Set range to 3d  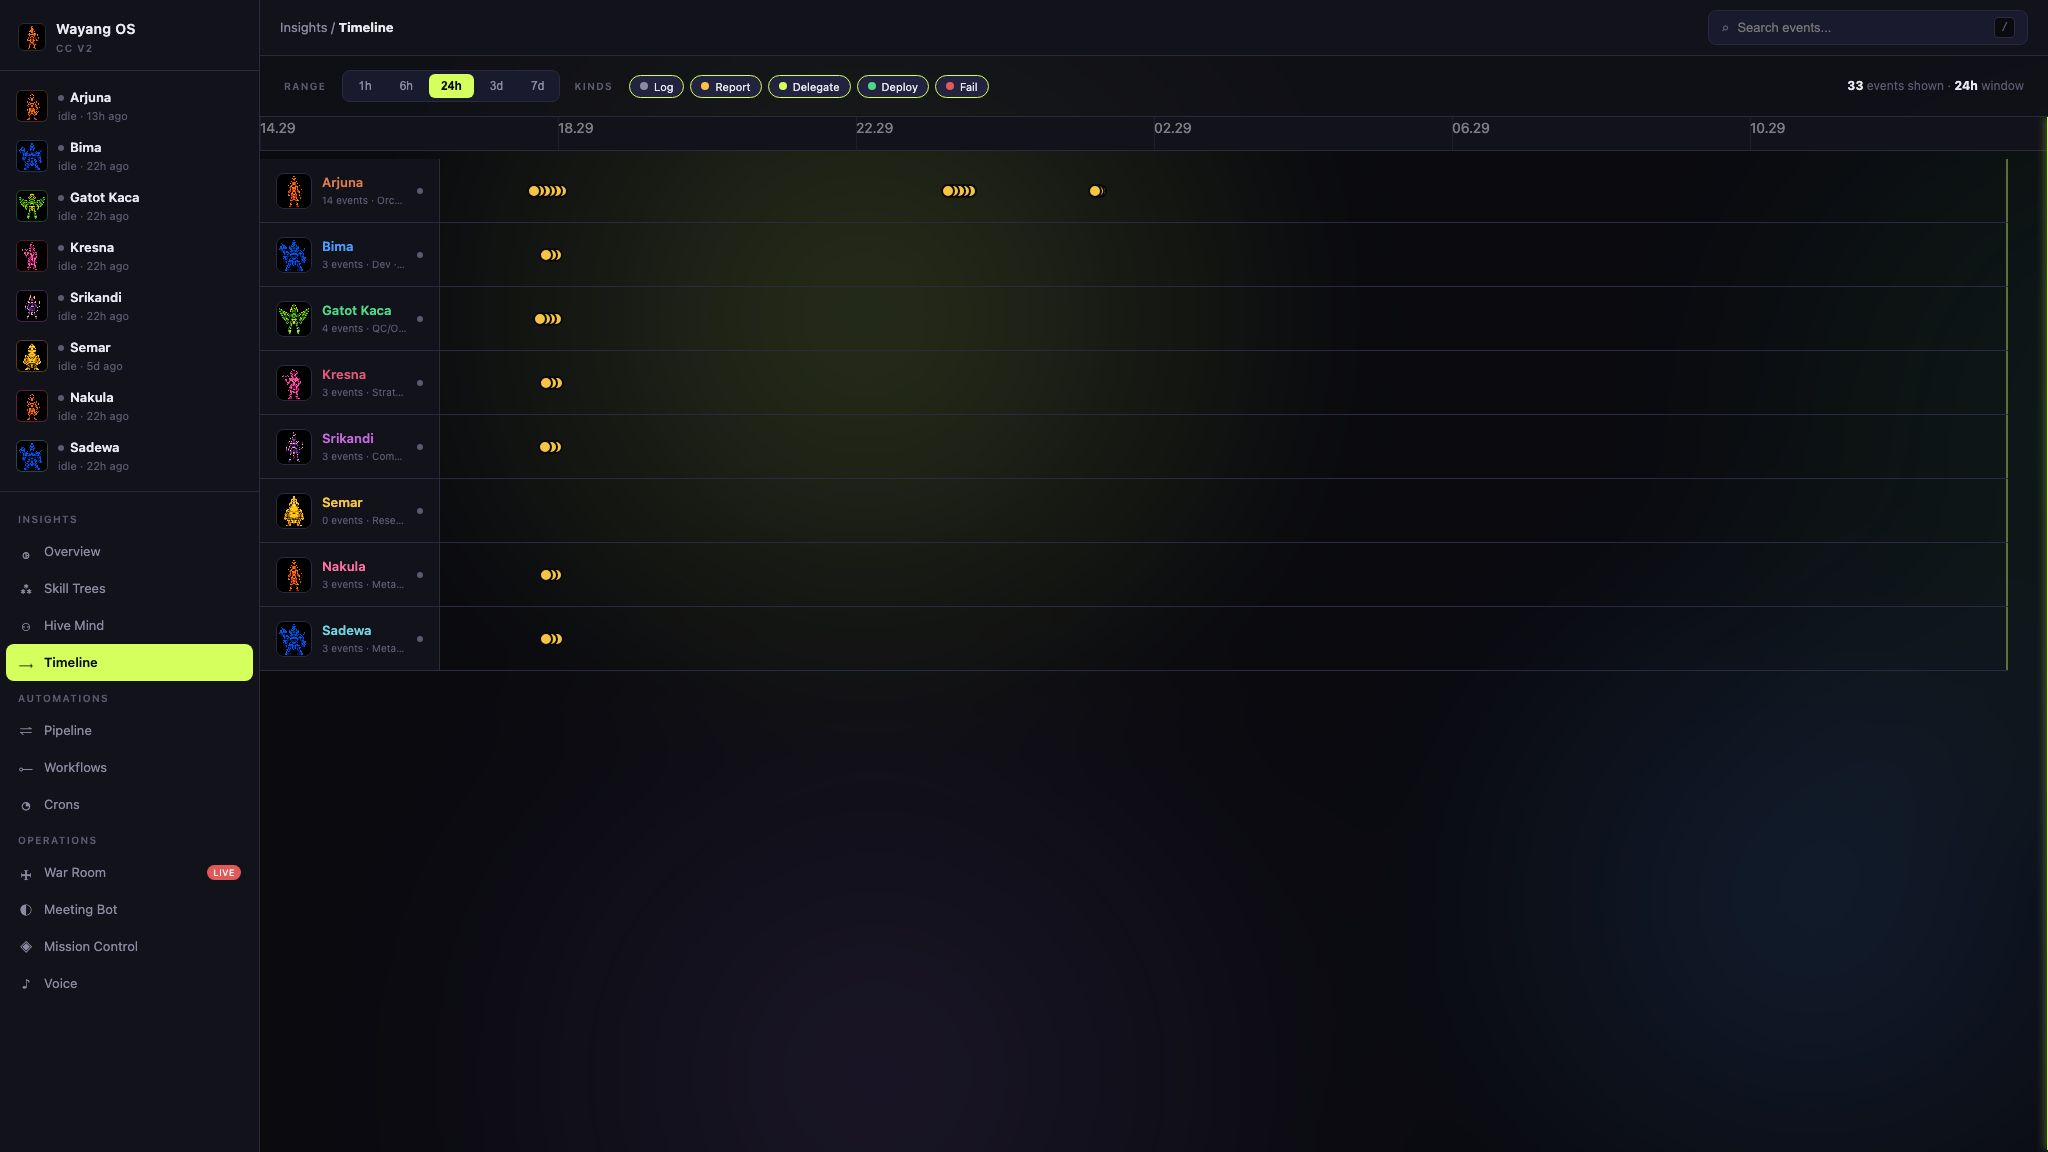[496, 86]
